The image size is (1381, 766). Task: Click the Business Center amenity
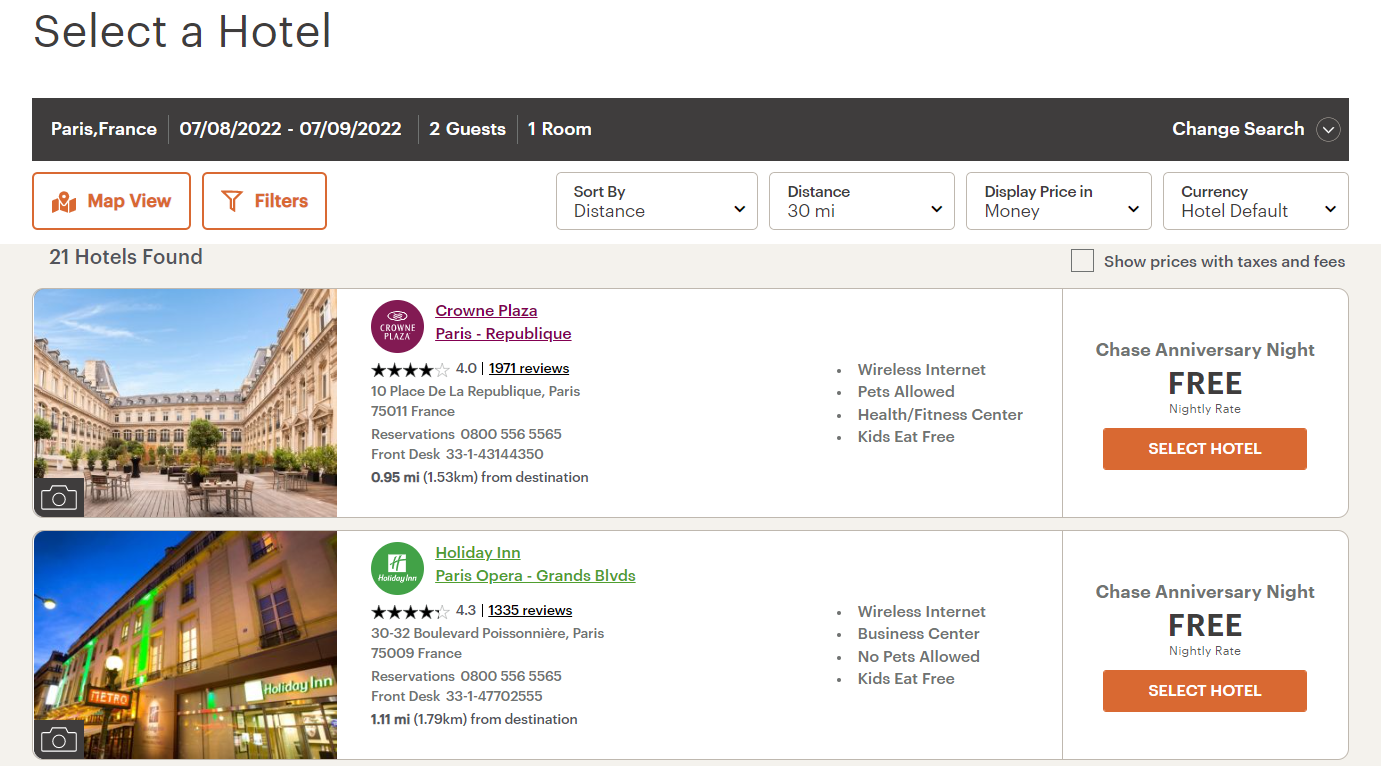(x=919, y=634)
